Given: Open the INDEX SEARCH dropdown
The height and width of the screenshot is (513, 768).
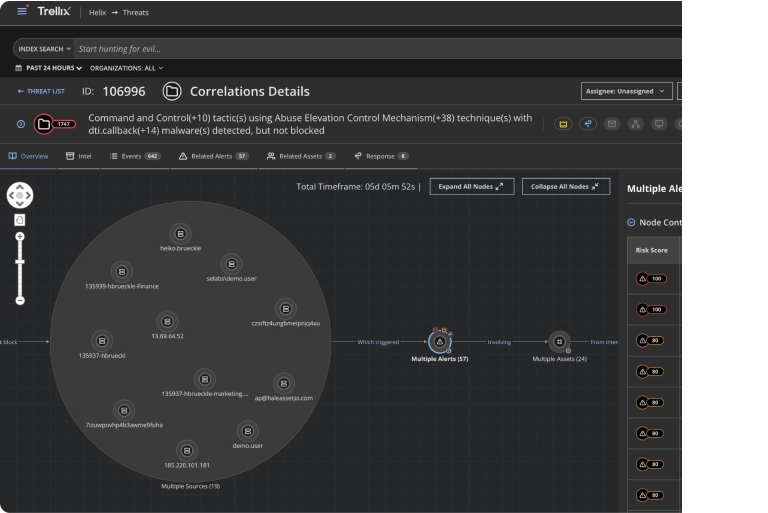Looking at the screenshot, I should click(x=44, y=49).
